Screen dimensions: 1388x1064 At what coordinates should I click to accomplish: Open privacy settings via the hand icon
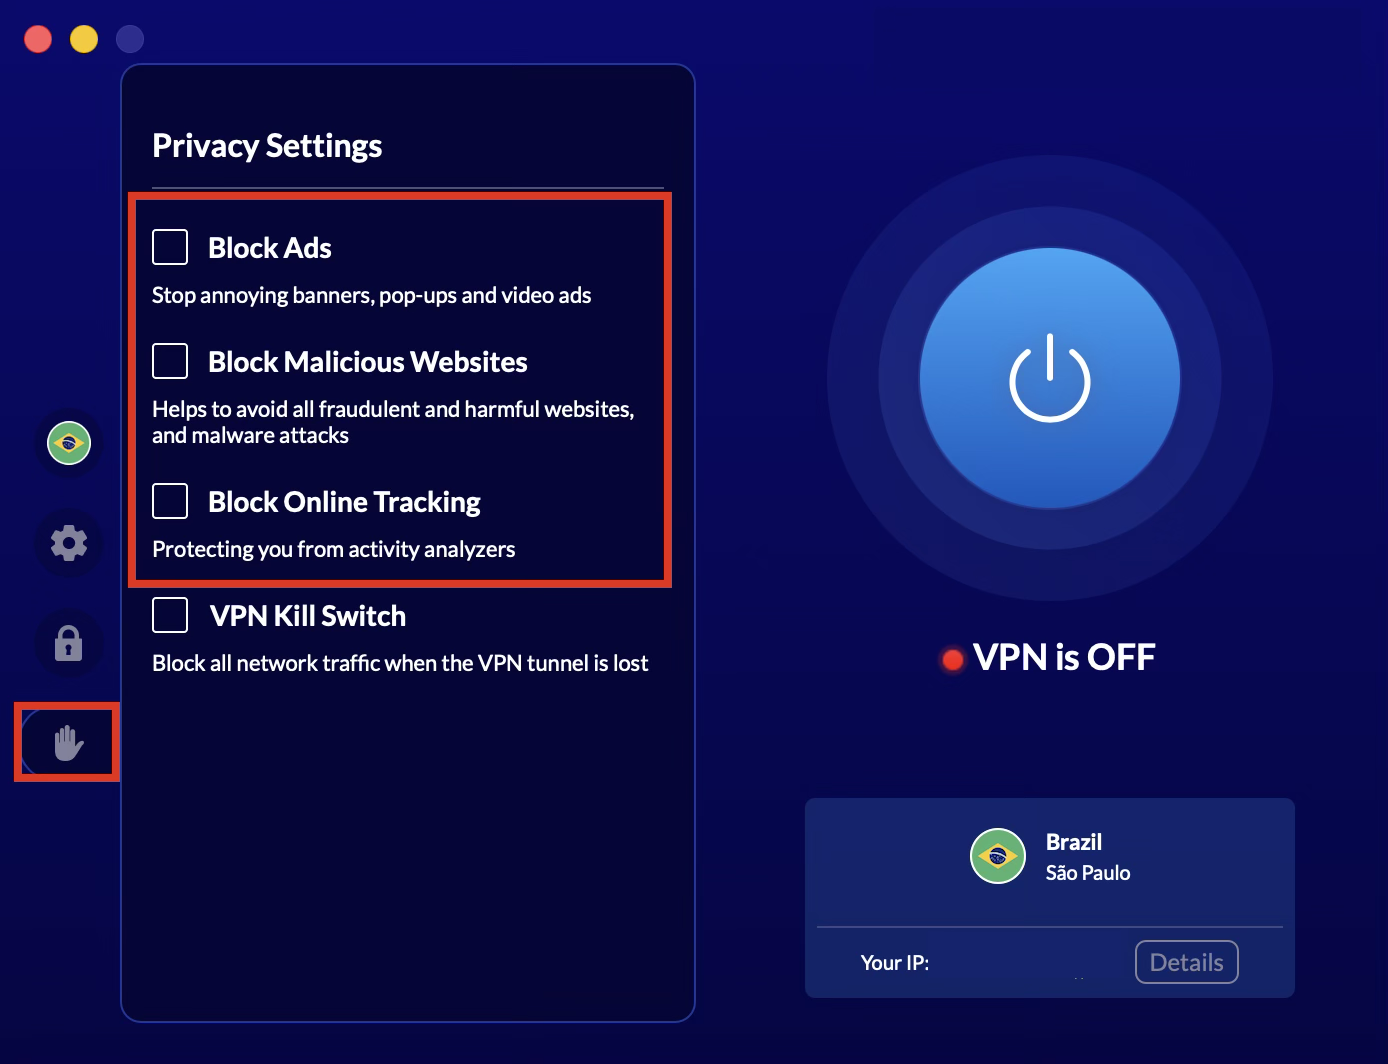point(66,742)
